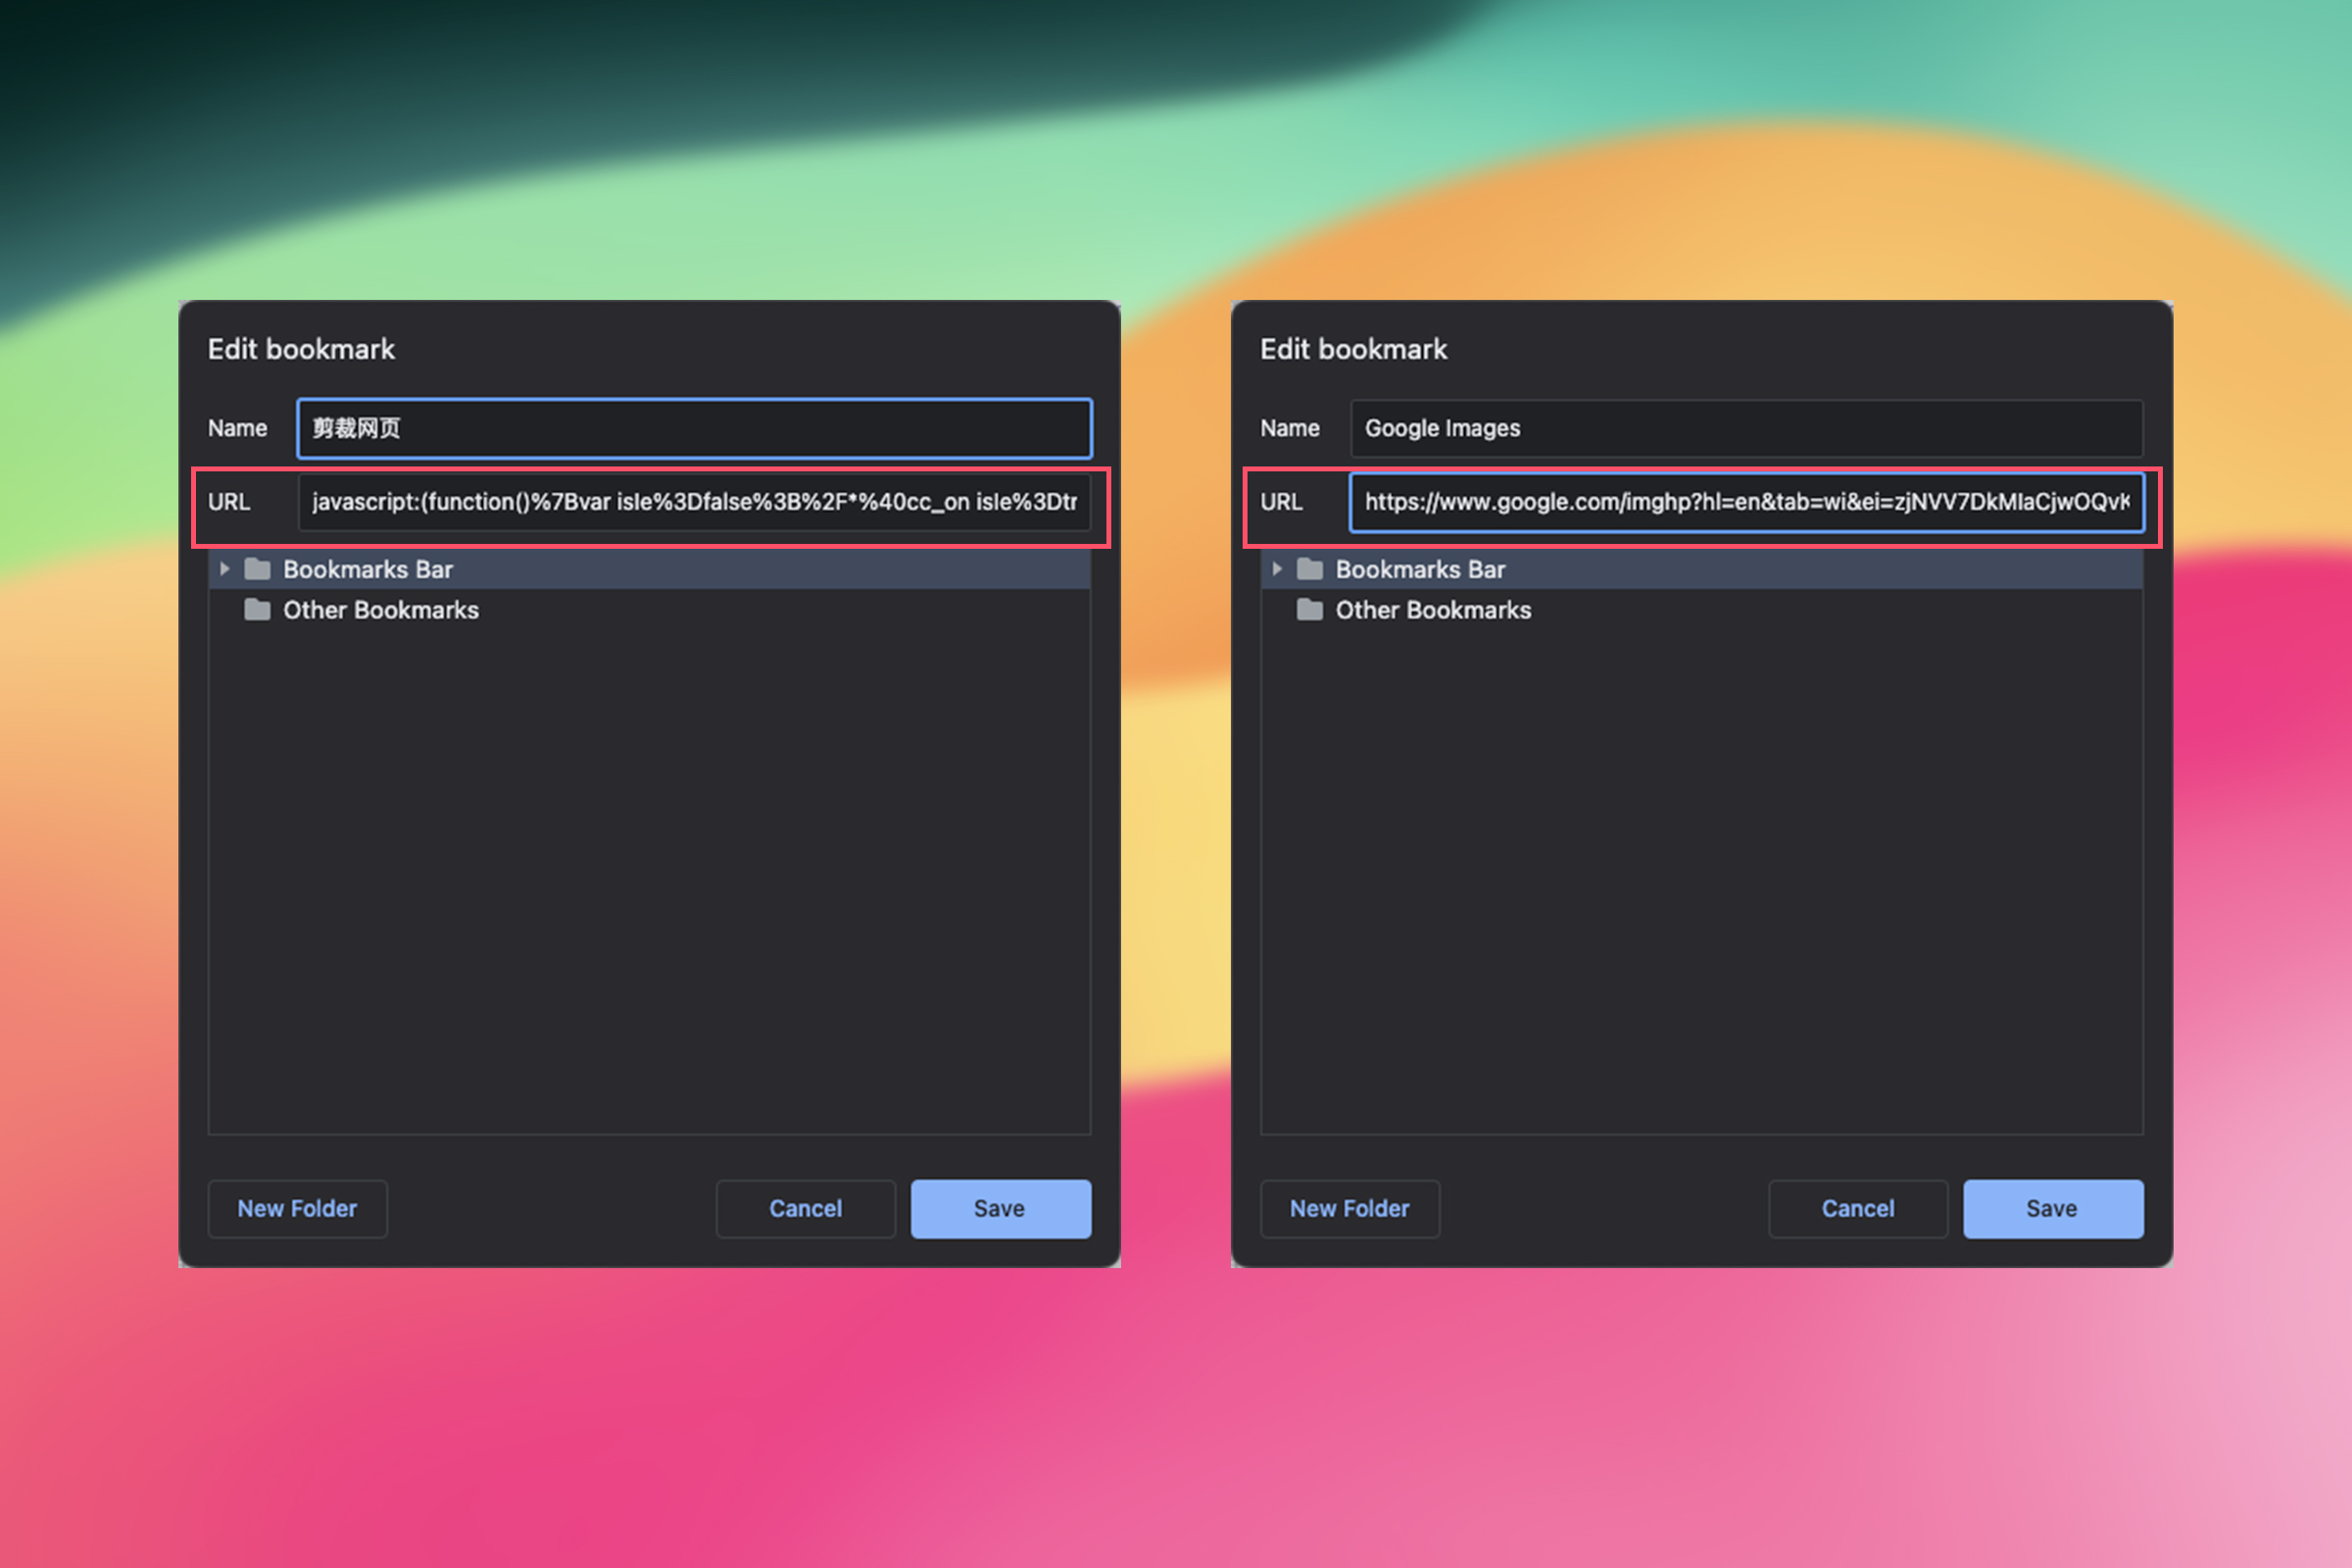Cancel the left Edit bookmark dialog
This screenshot has height=1568, width=2352.
[805, 1208]
